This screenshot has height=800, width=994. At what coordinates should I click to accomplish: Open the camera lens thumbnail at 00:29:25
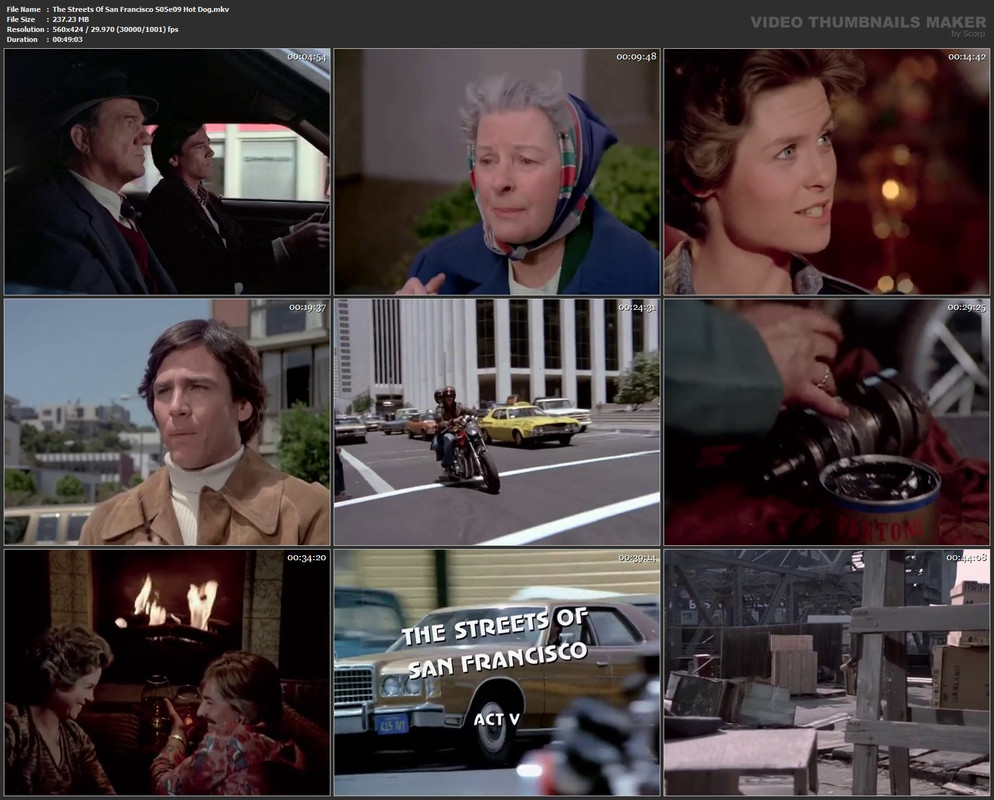coord(827,422)
